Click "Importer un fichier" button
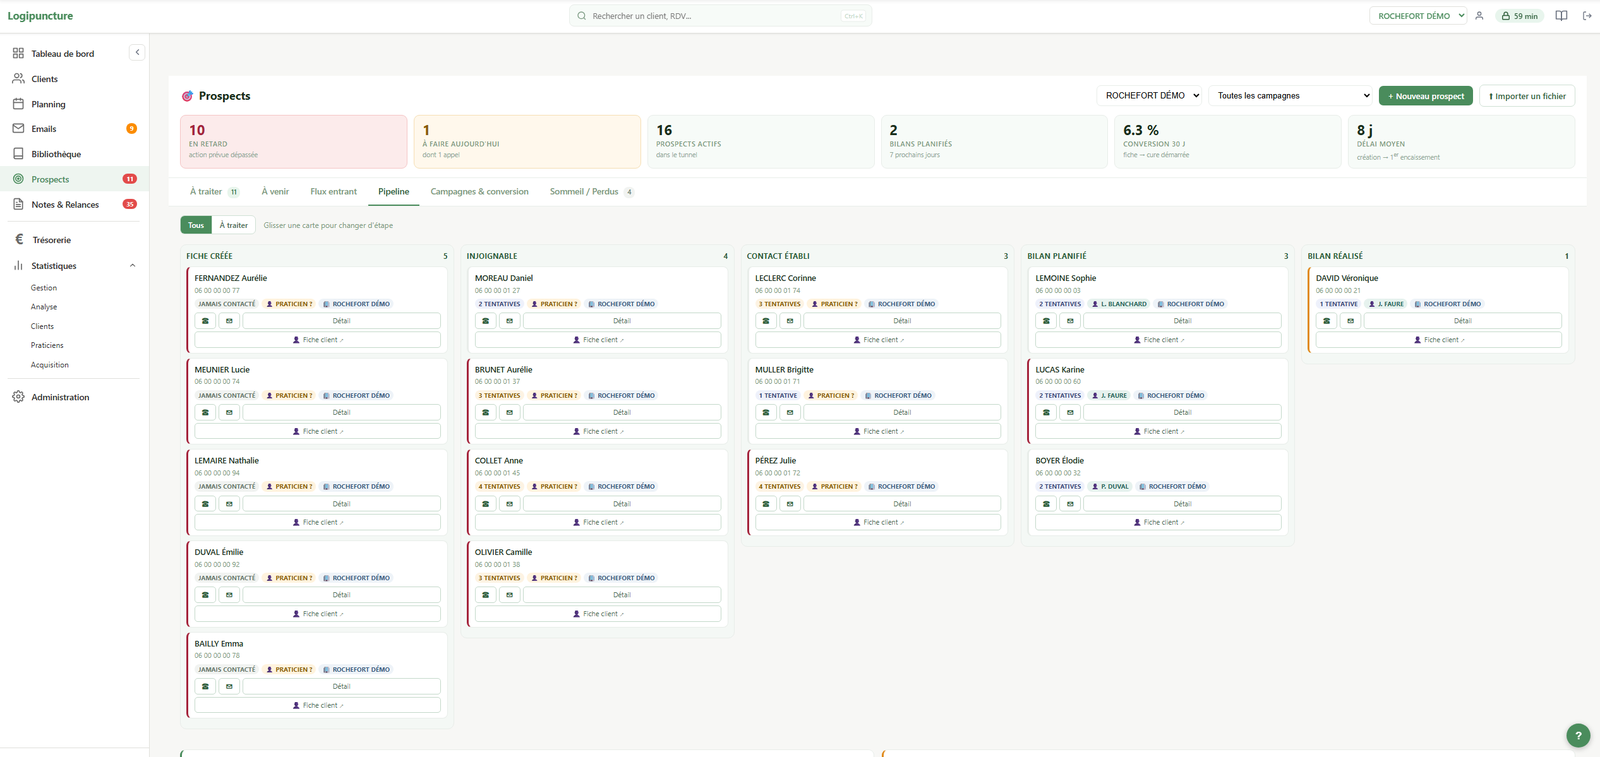This screenshot has height=757, width=1600. 1527,96
